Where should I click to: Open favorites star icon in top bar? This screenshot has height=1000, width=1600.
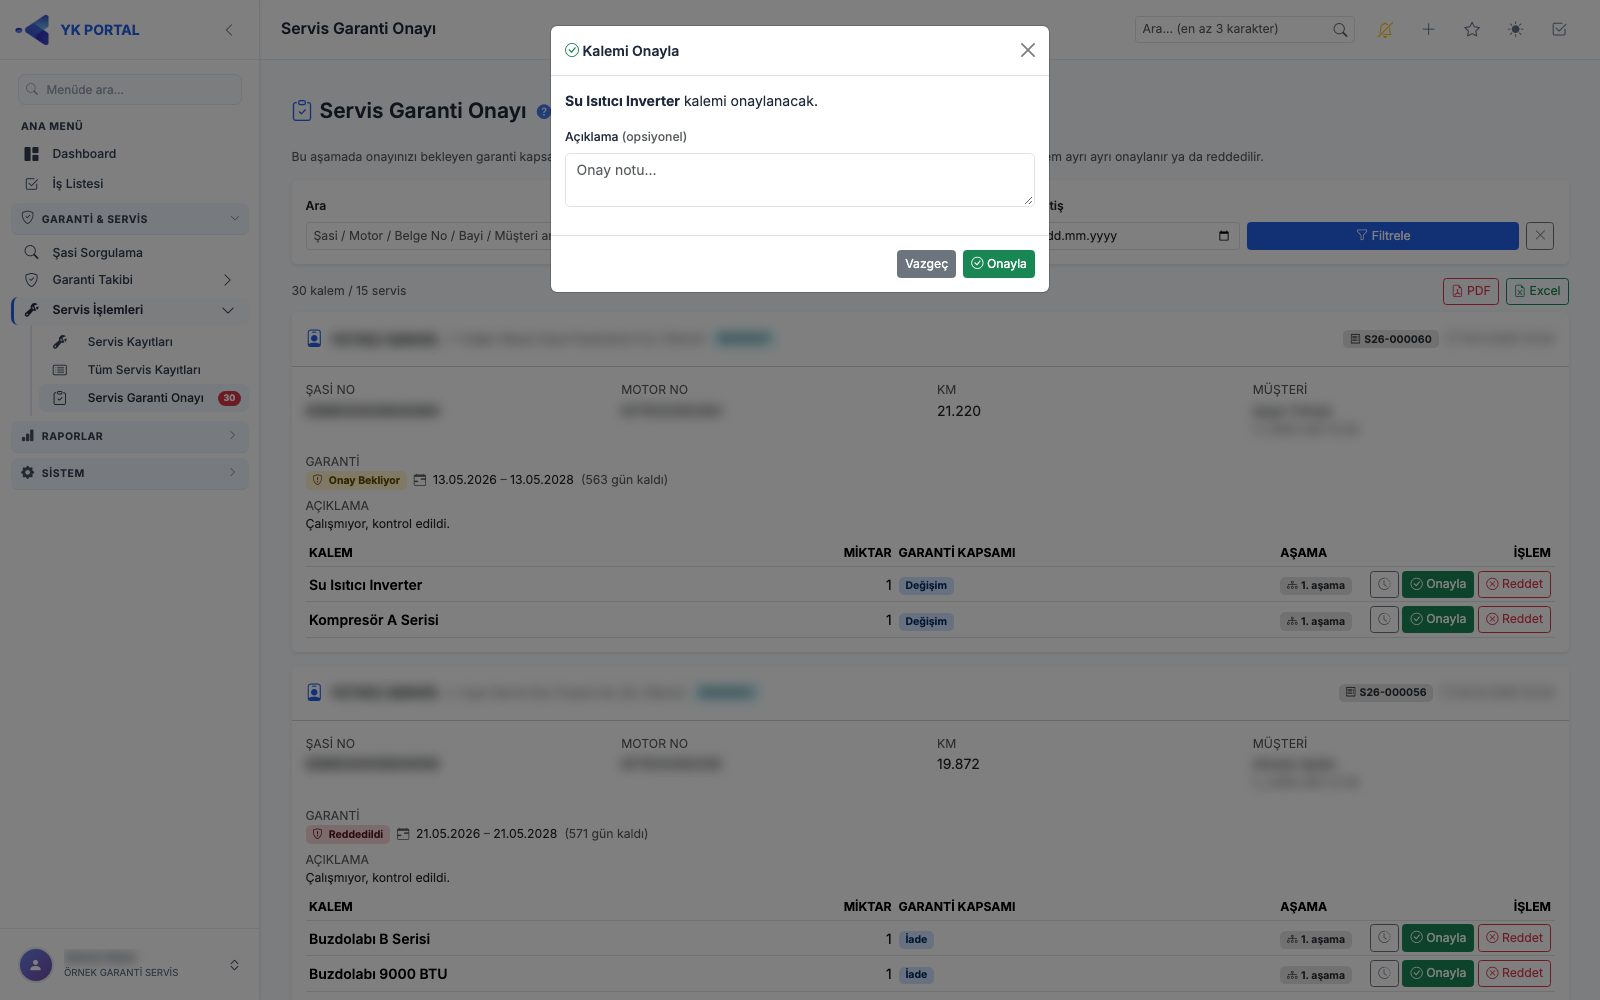1472,30
